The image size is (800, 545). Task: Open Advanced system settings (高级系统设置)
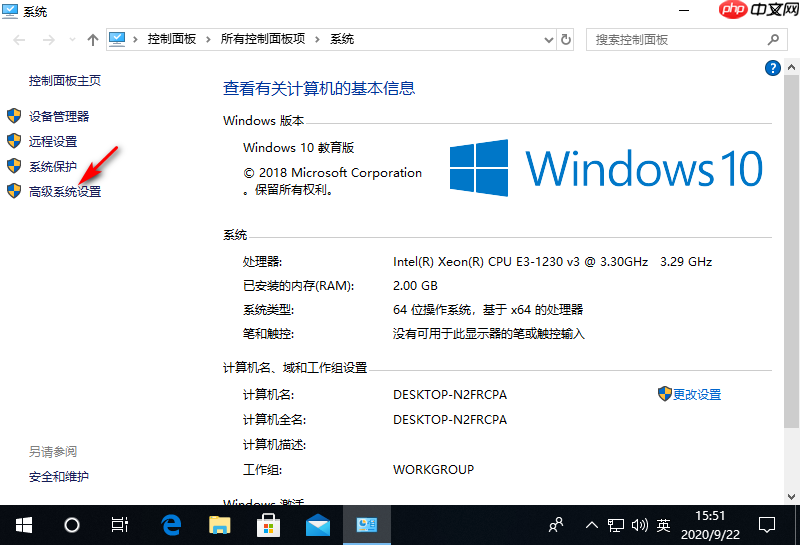[x=65, y=191]
